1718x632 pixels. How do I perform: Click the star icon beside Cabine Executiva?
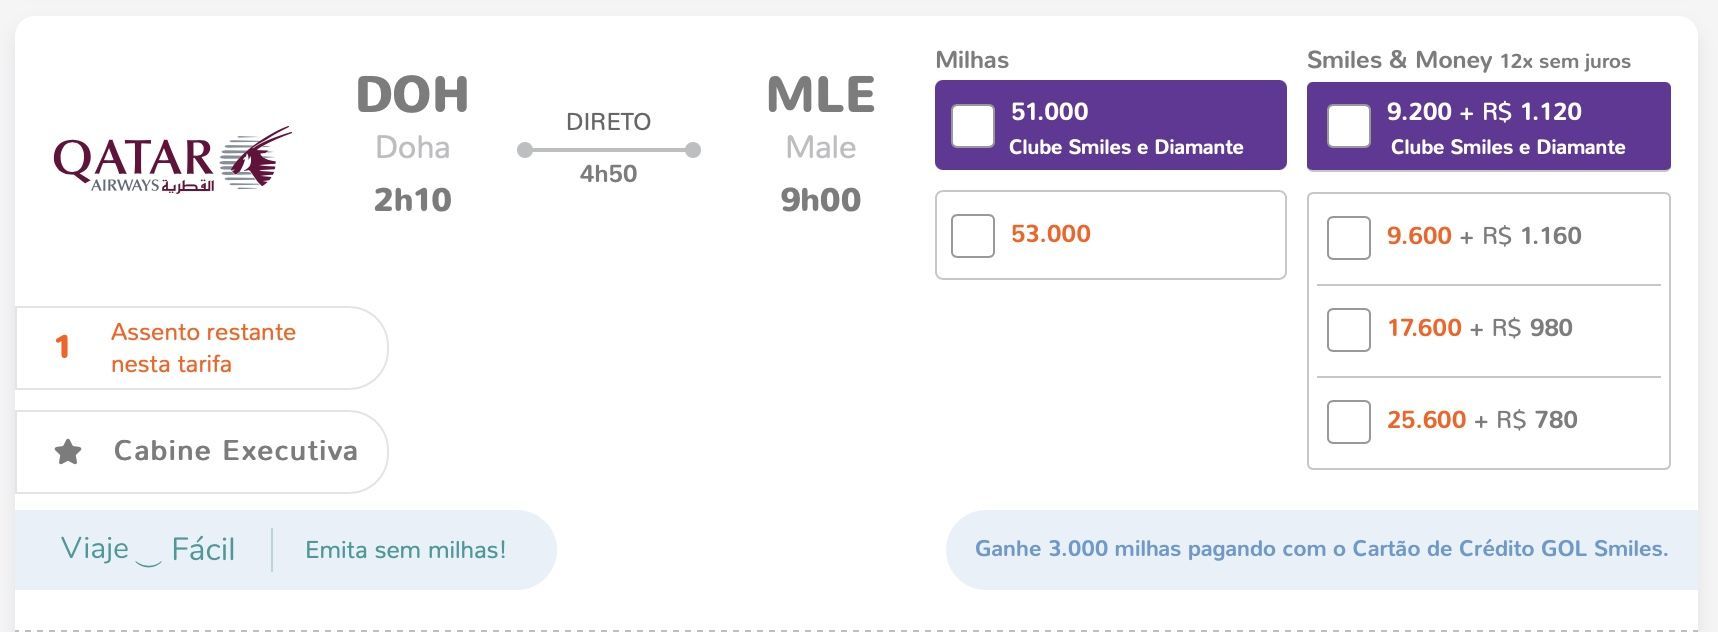point(68,452)
